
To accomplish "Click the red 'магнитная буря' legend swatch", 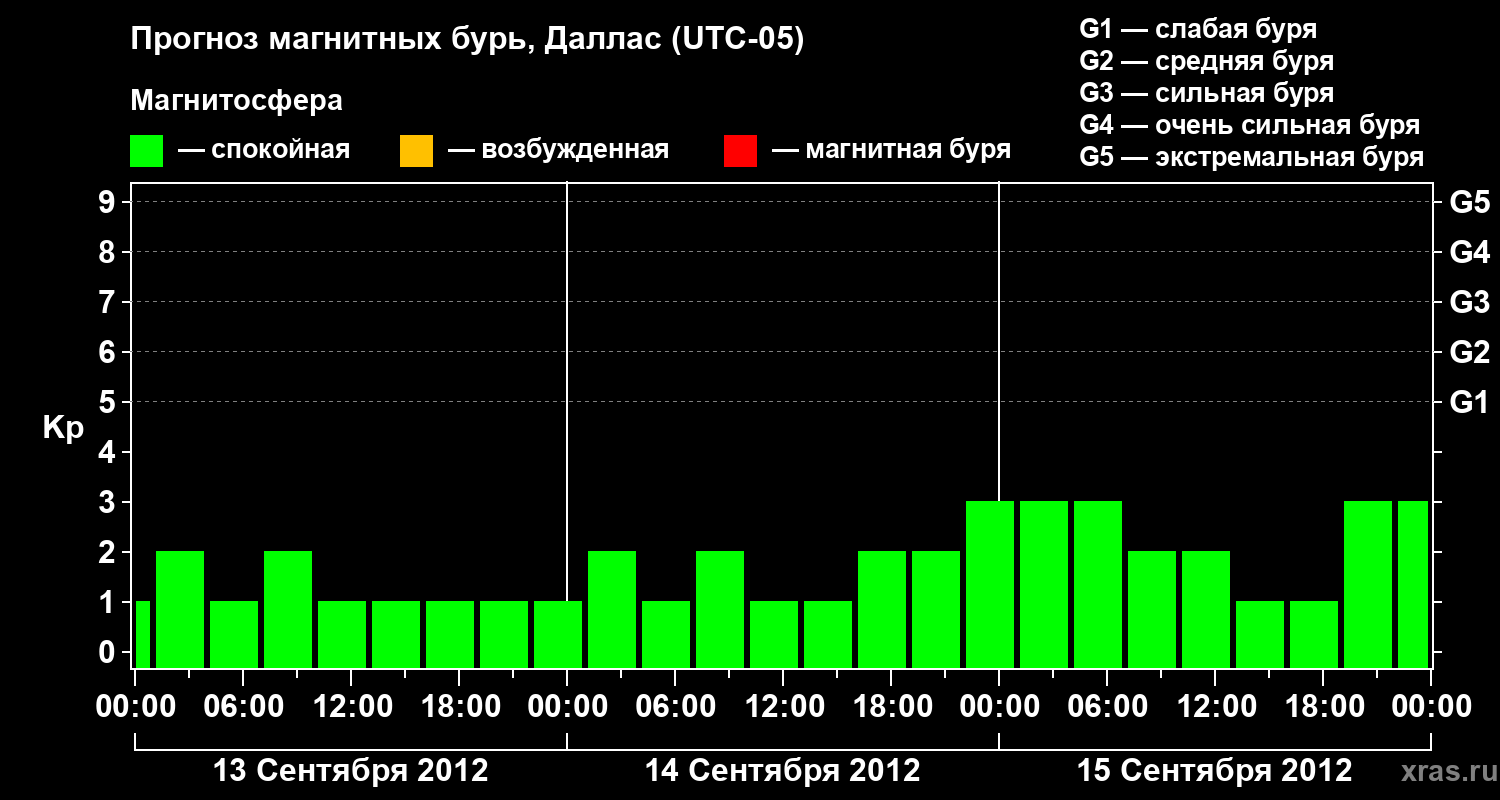I will (x=740, y=151).
